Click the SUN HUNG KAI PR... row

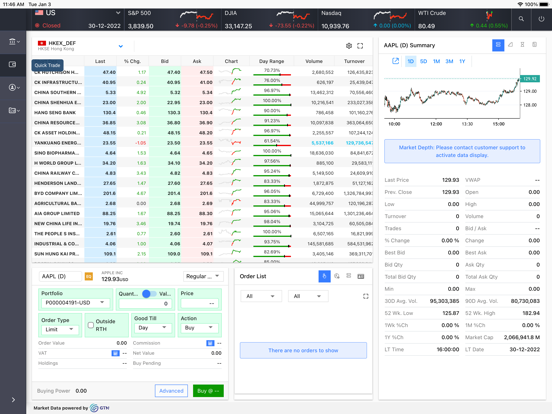pos(202,254)
